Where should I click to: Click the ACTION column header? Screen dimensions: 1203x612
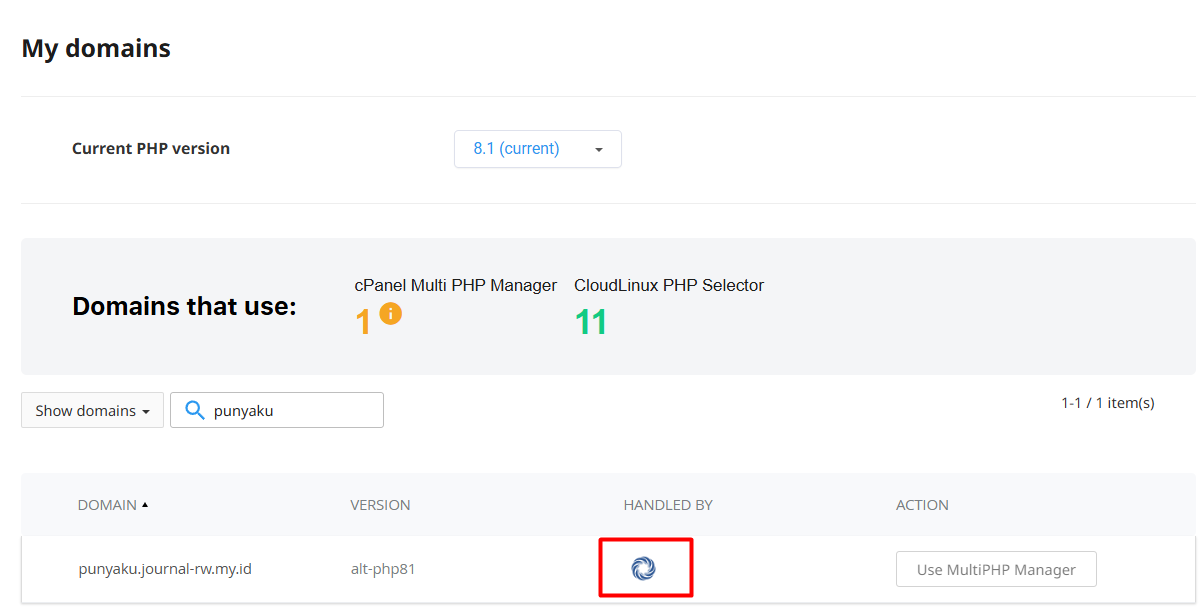click(922, 505)
